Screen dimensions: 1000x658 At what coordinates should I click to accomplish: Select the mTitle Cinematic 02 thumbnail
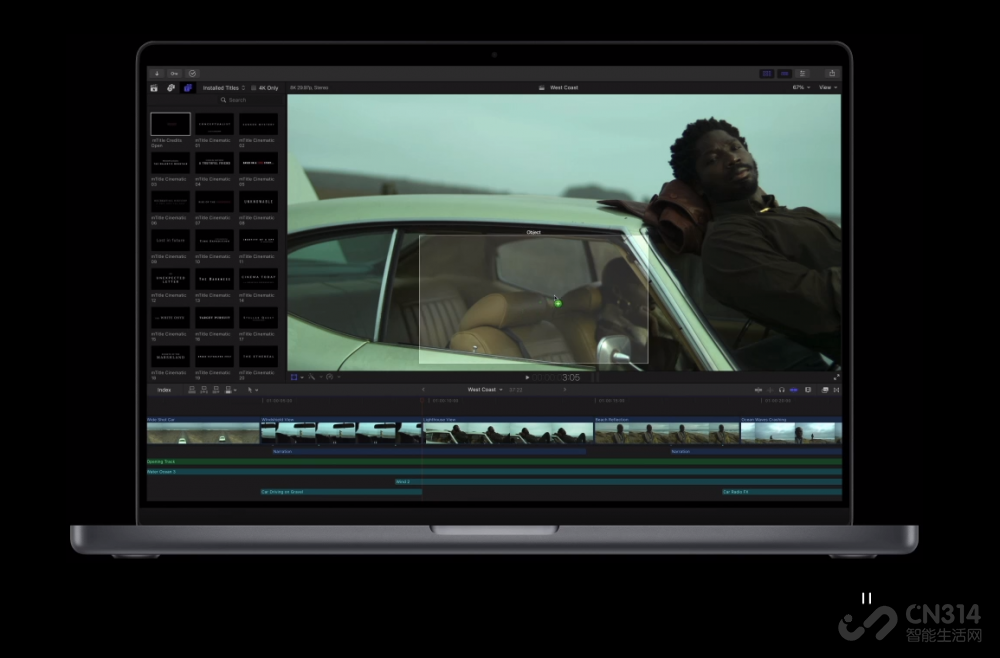point(258,124)
